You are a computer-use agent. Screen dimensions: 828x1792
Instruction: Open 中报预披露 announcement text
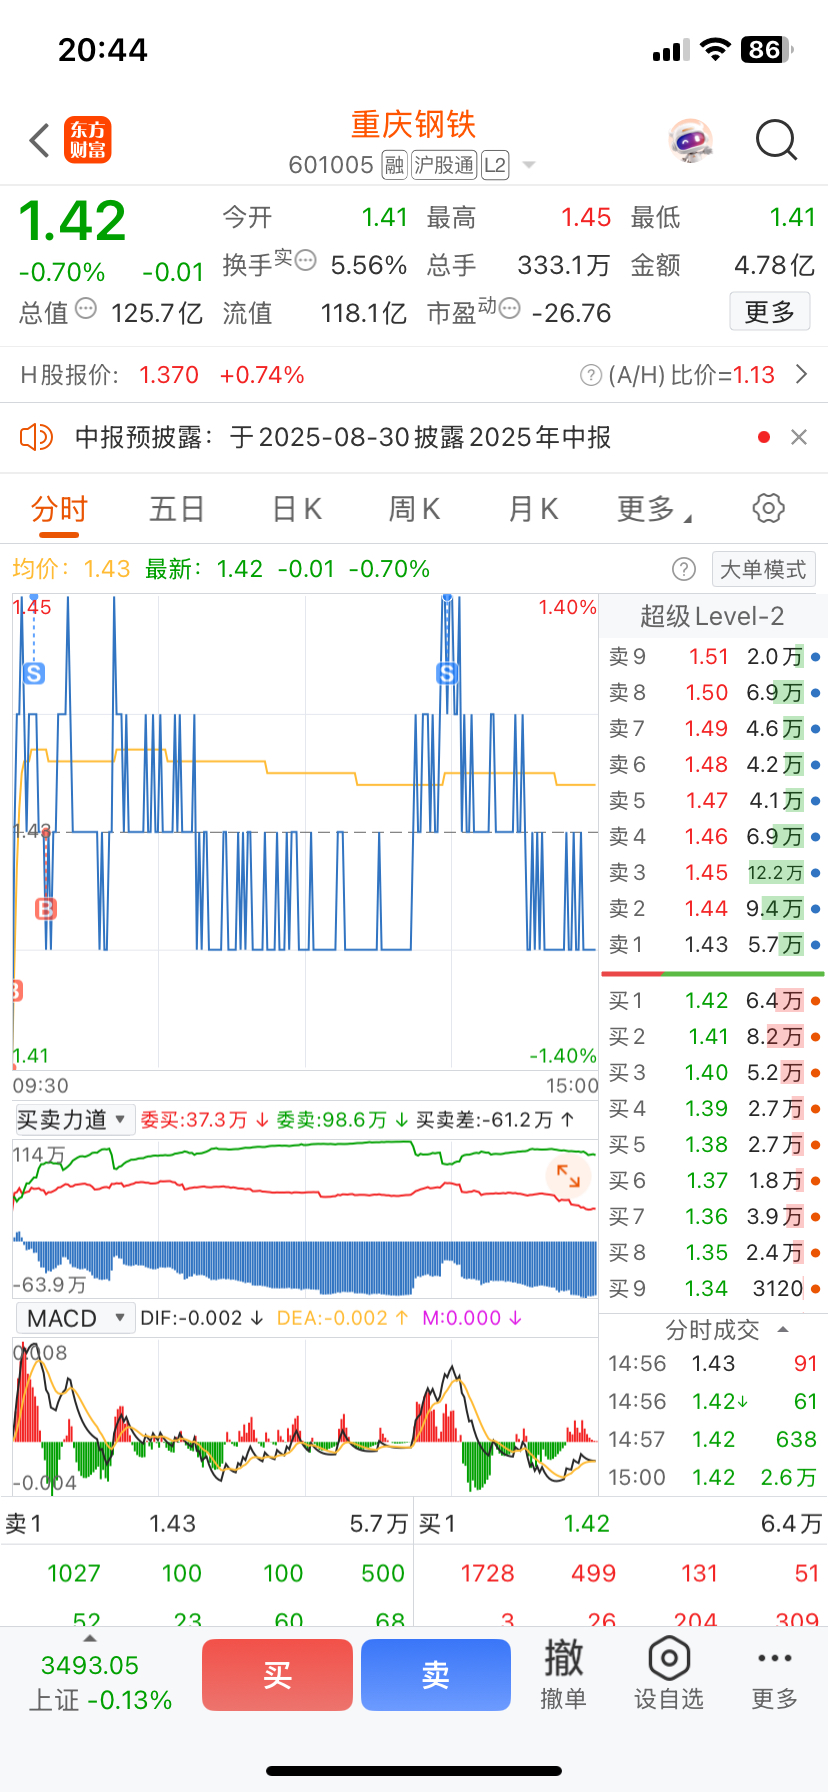pyautogui.click(x=343, y=437)
